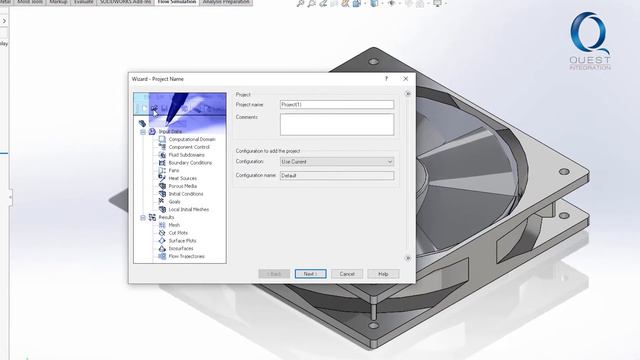Viewport: 640px width, 360px height.
Task: Click the upper round navigator arrow button
Action: coord(407,94)
